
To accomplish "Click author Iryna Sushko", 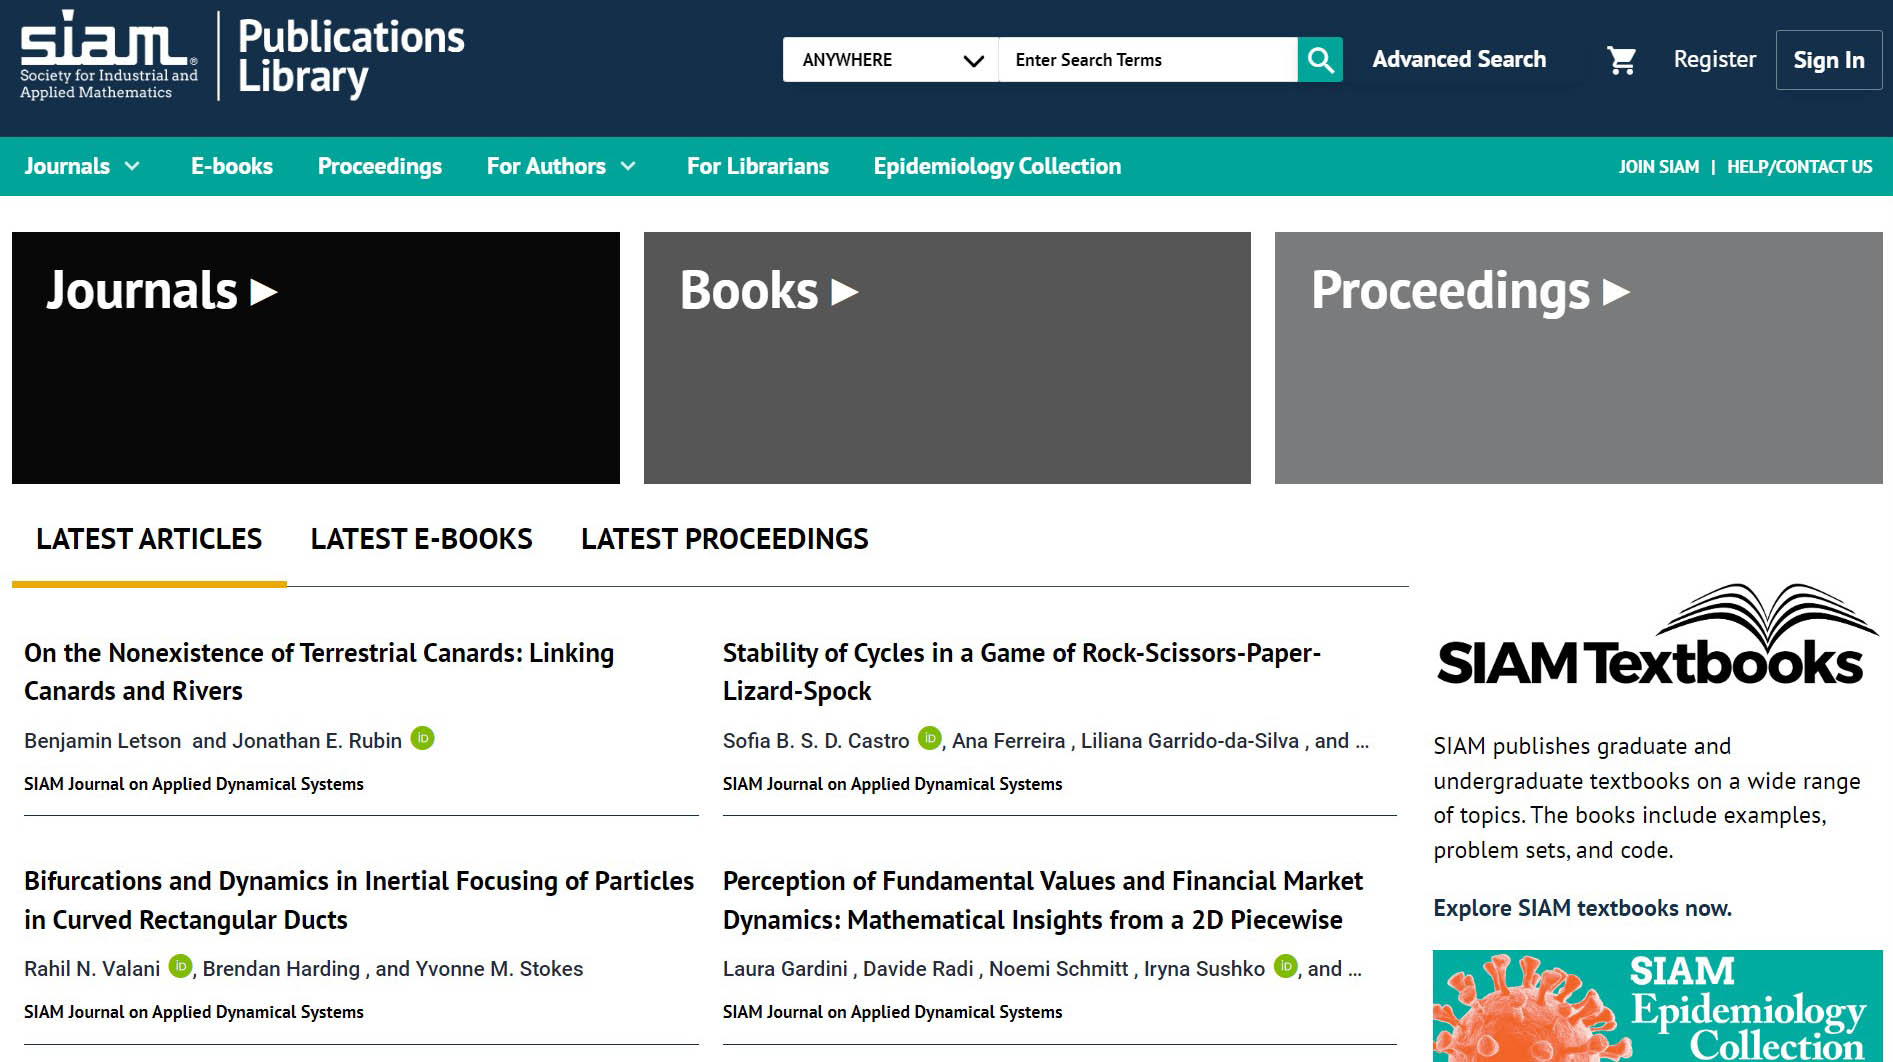I will pyautogui.click(x=1204, y=969).
